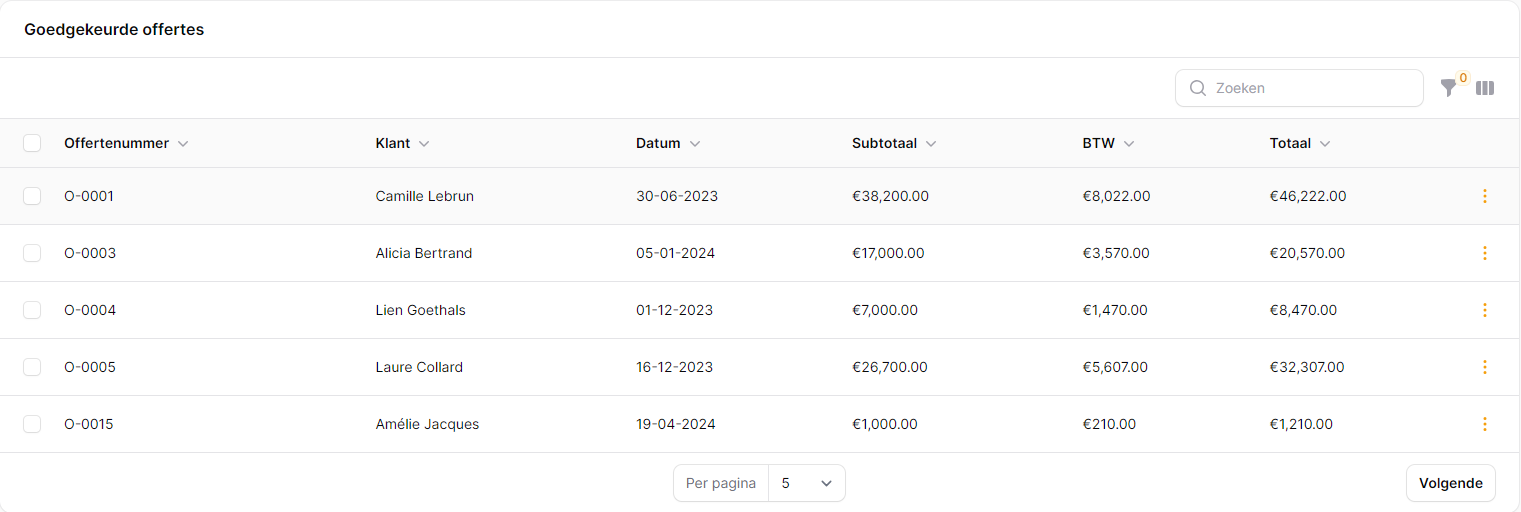Focus the Zoeken search field
Viewport: 1521px width, 512px height.
tap(1310, 88)
